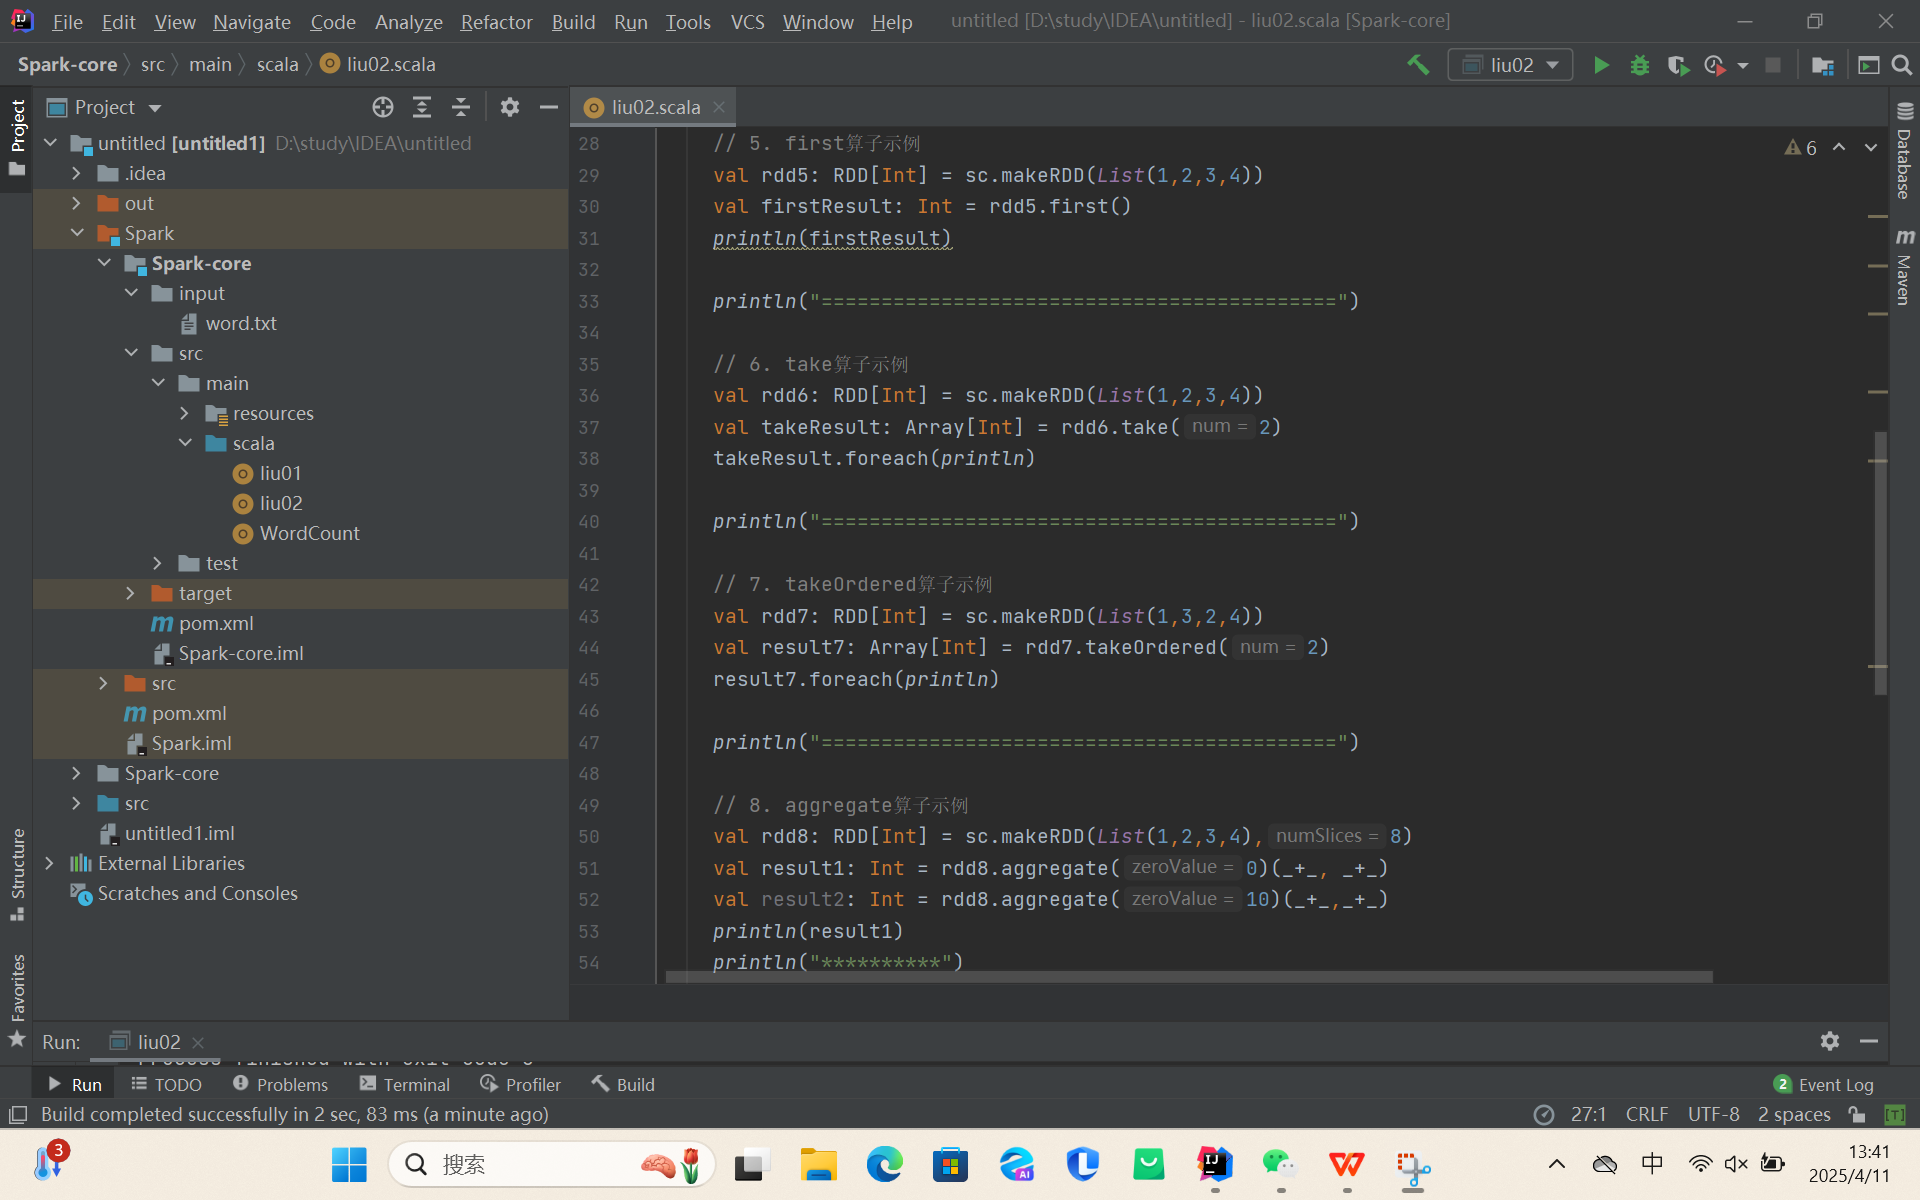Open Search Everywhere magnifier icon
This screenshot has height=1200, width=1920.
pos(1902,65)
